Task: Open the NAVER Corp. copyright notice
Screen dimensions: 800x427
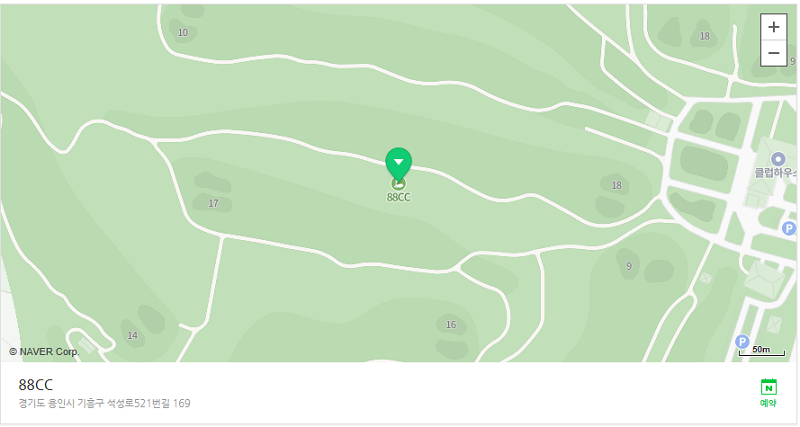Action: 44,351
